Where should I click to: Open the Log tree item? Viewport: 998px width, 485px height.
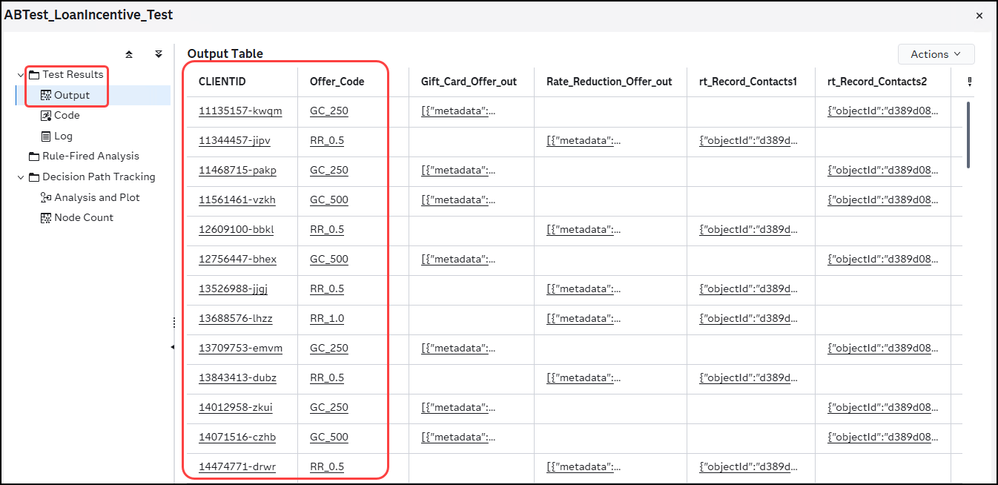coord(63,136)
